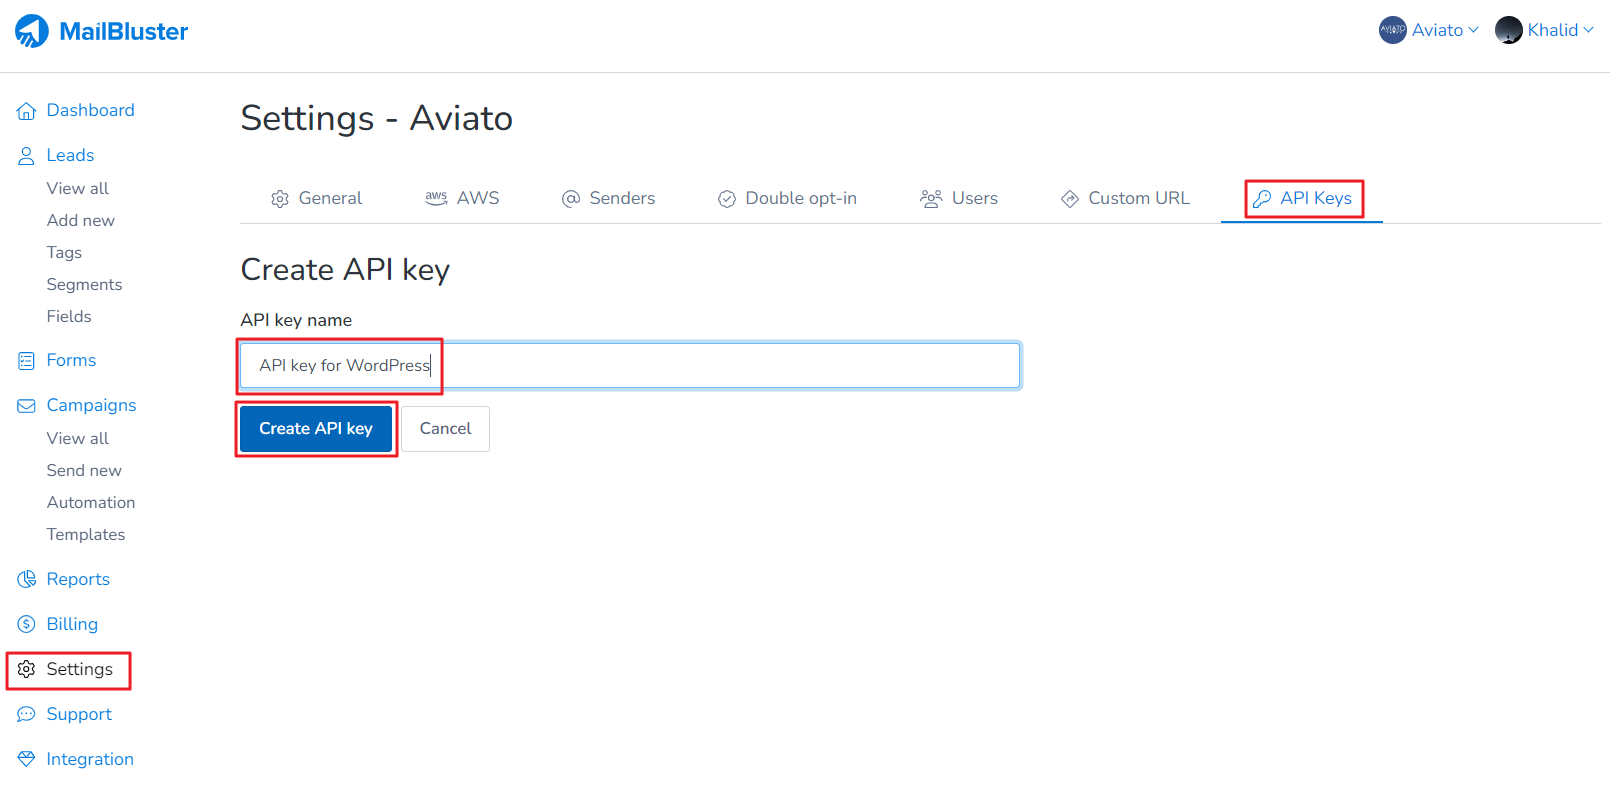
Task: Select the Custom URL tab
Action: 1125,198
